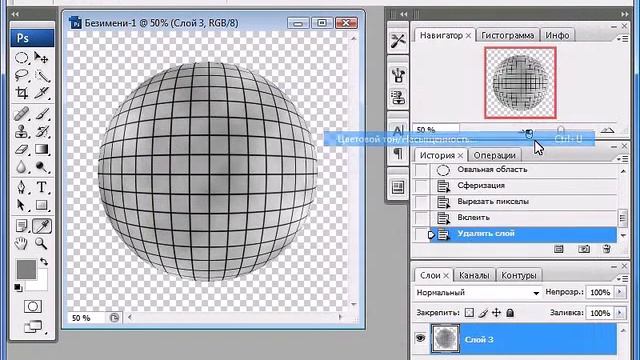Collapse the right panel dock arrows
Image resolution: width=640 pixels, height=360 pixels.
pos(625,14)
